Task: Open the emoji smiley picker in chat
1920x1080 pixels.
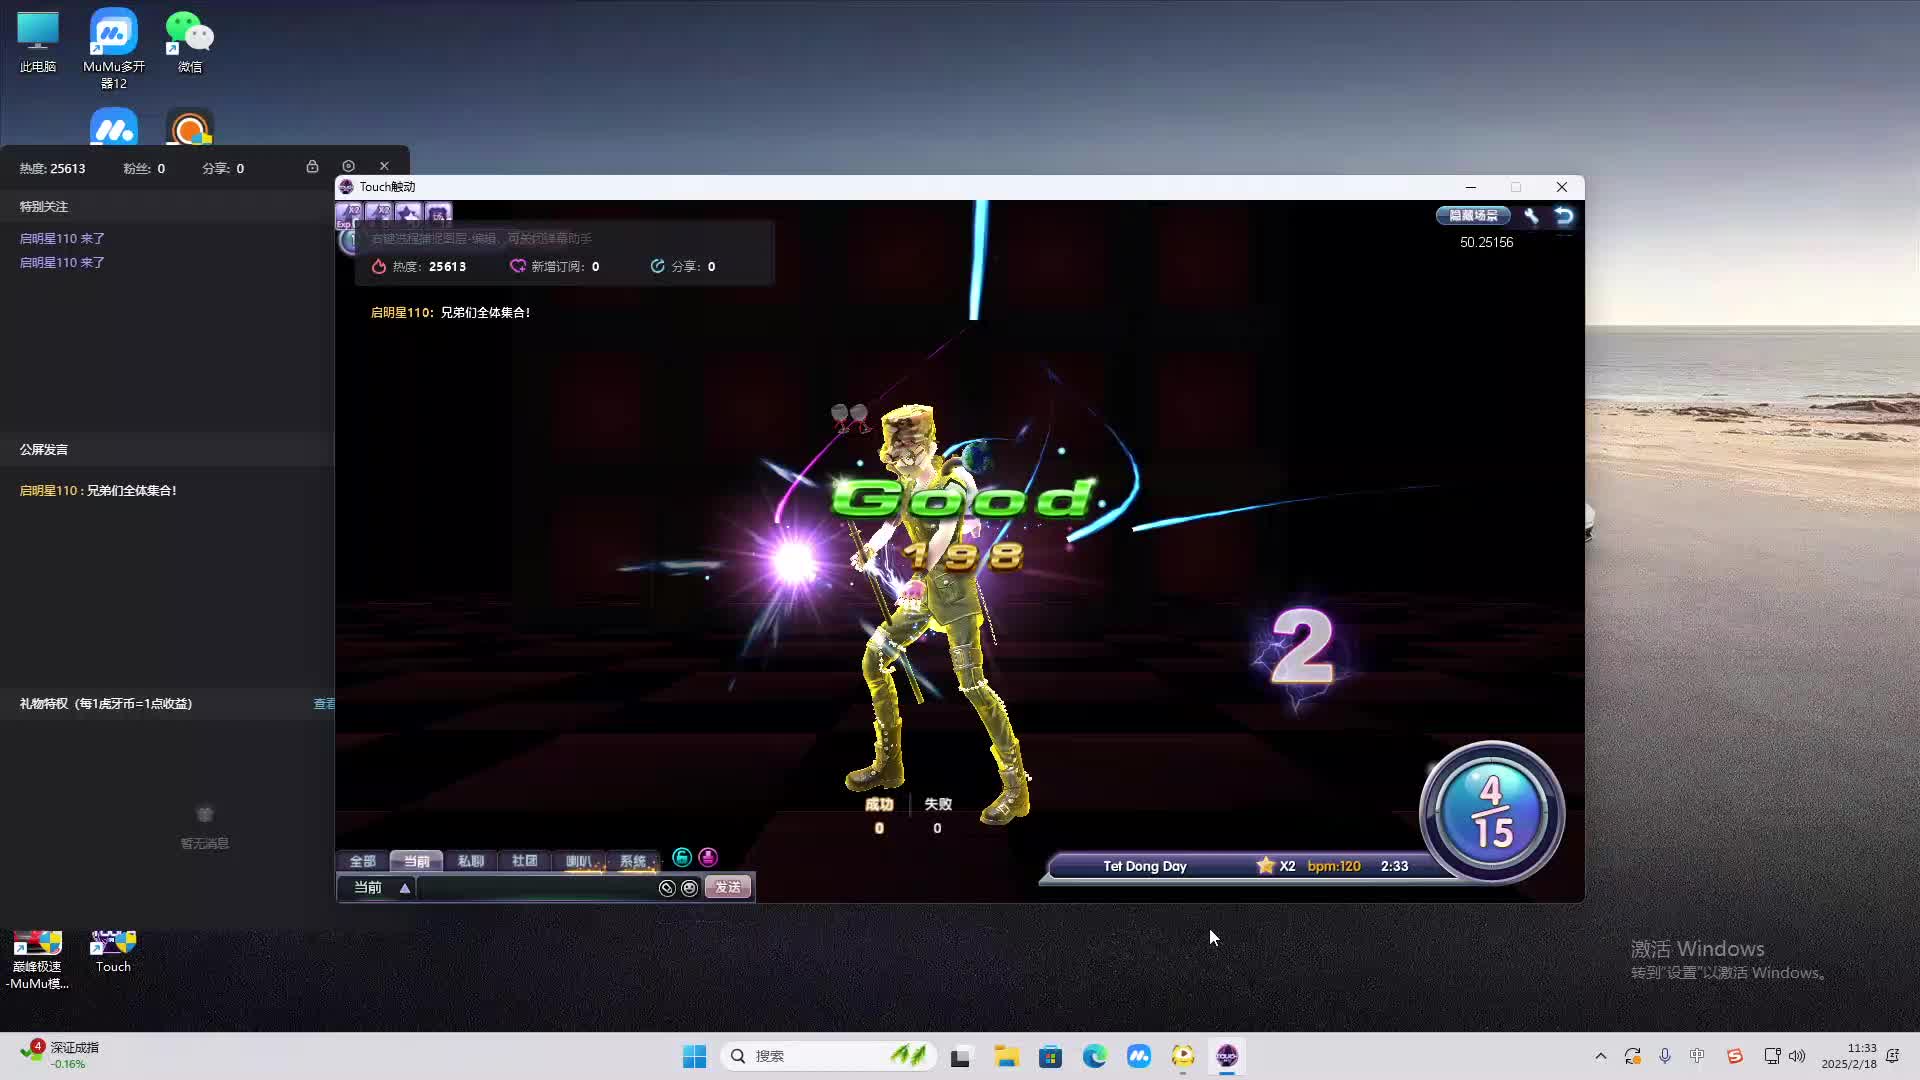Action: [x=689, y=888]
